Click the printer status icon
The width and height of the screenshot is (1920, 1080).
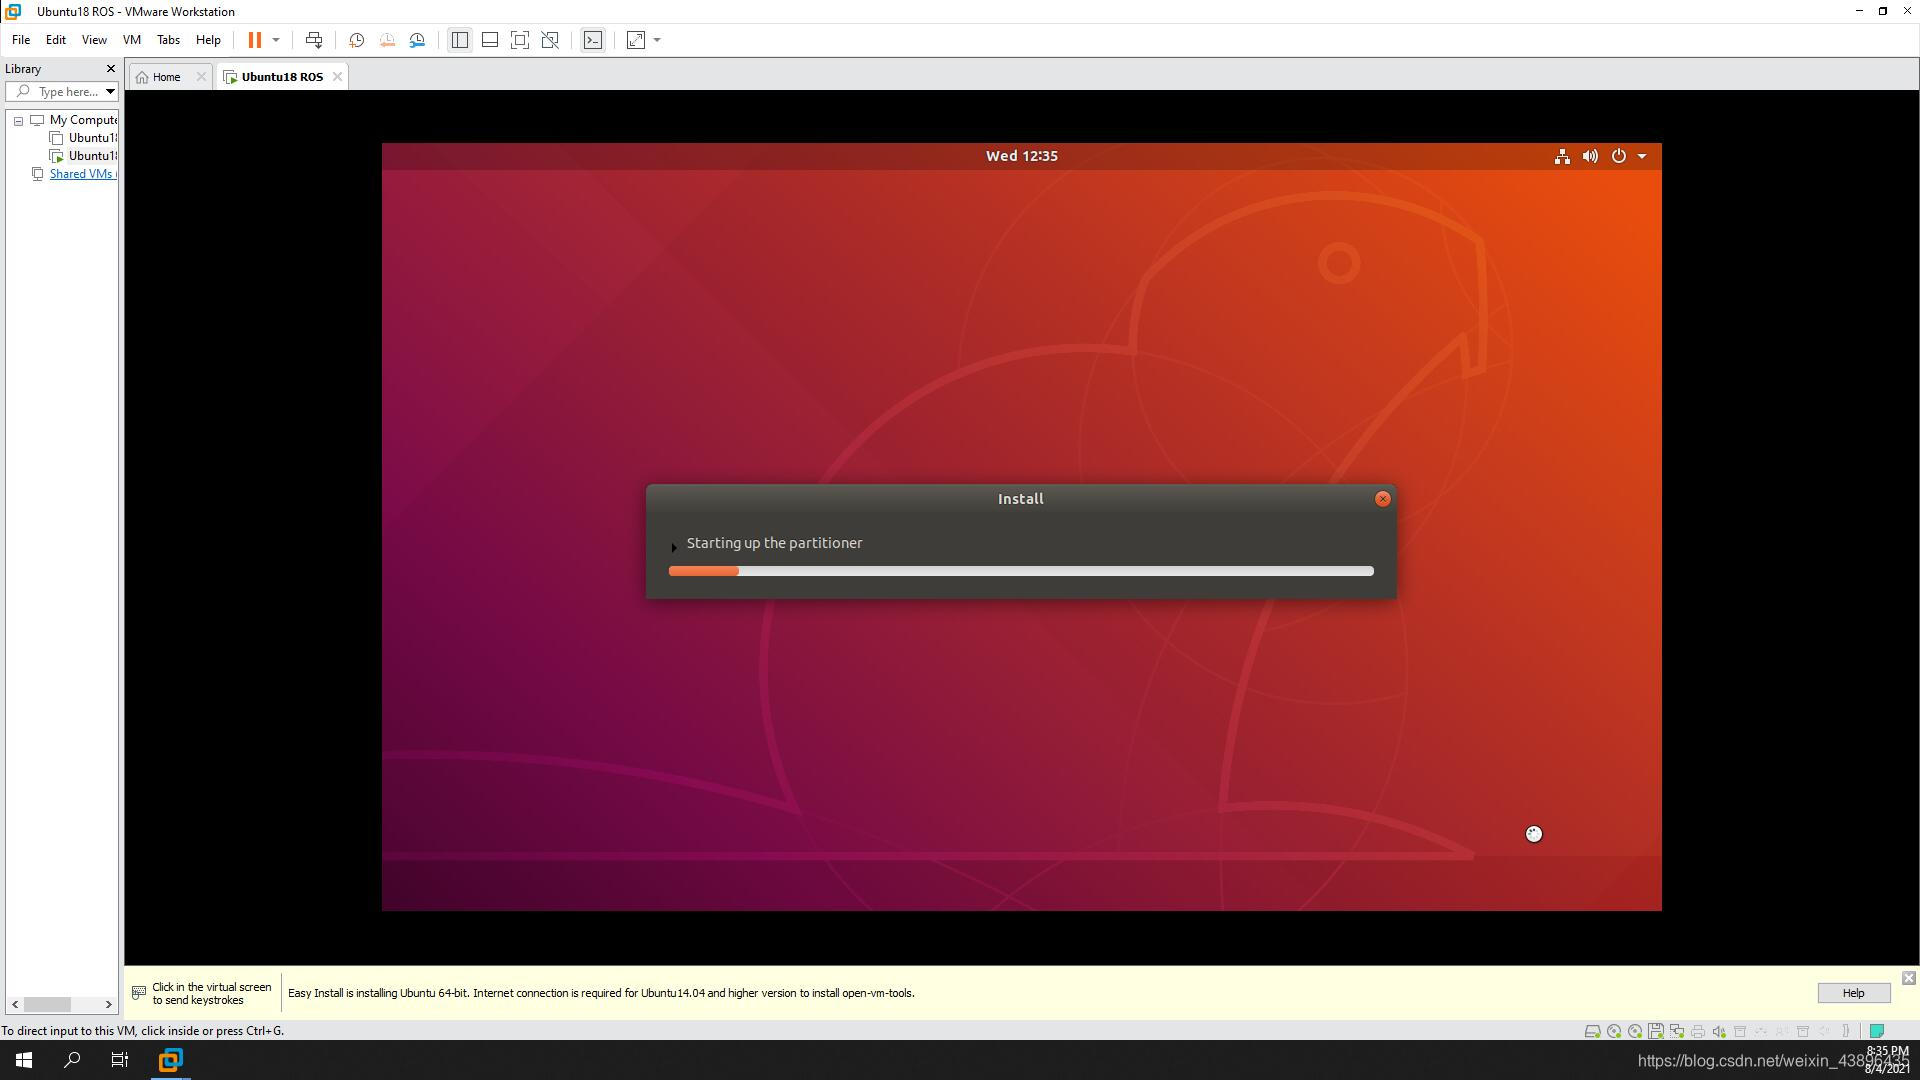click(x=1698, y=1031)
